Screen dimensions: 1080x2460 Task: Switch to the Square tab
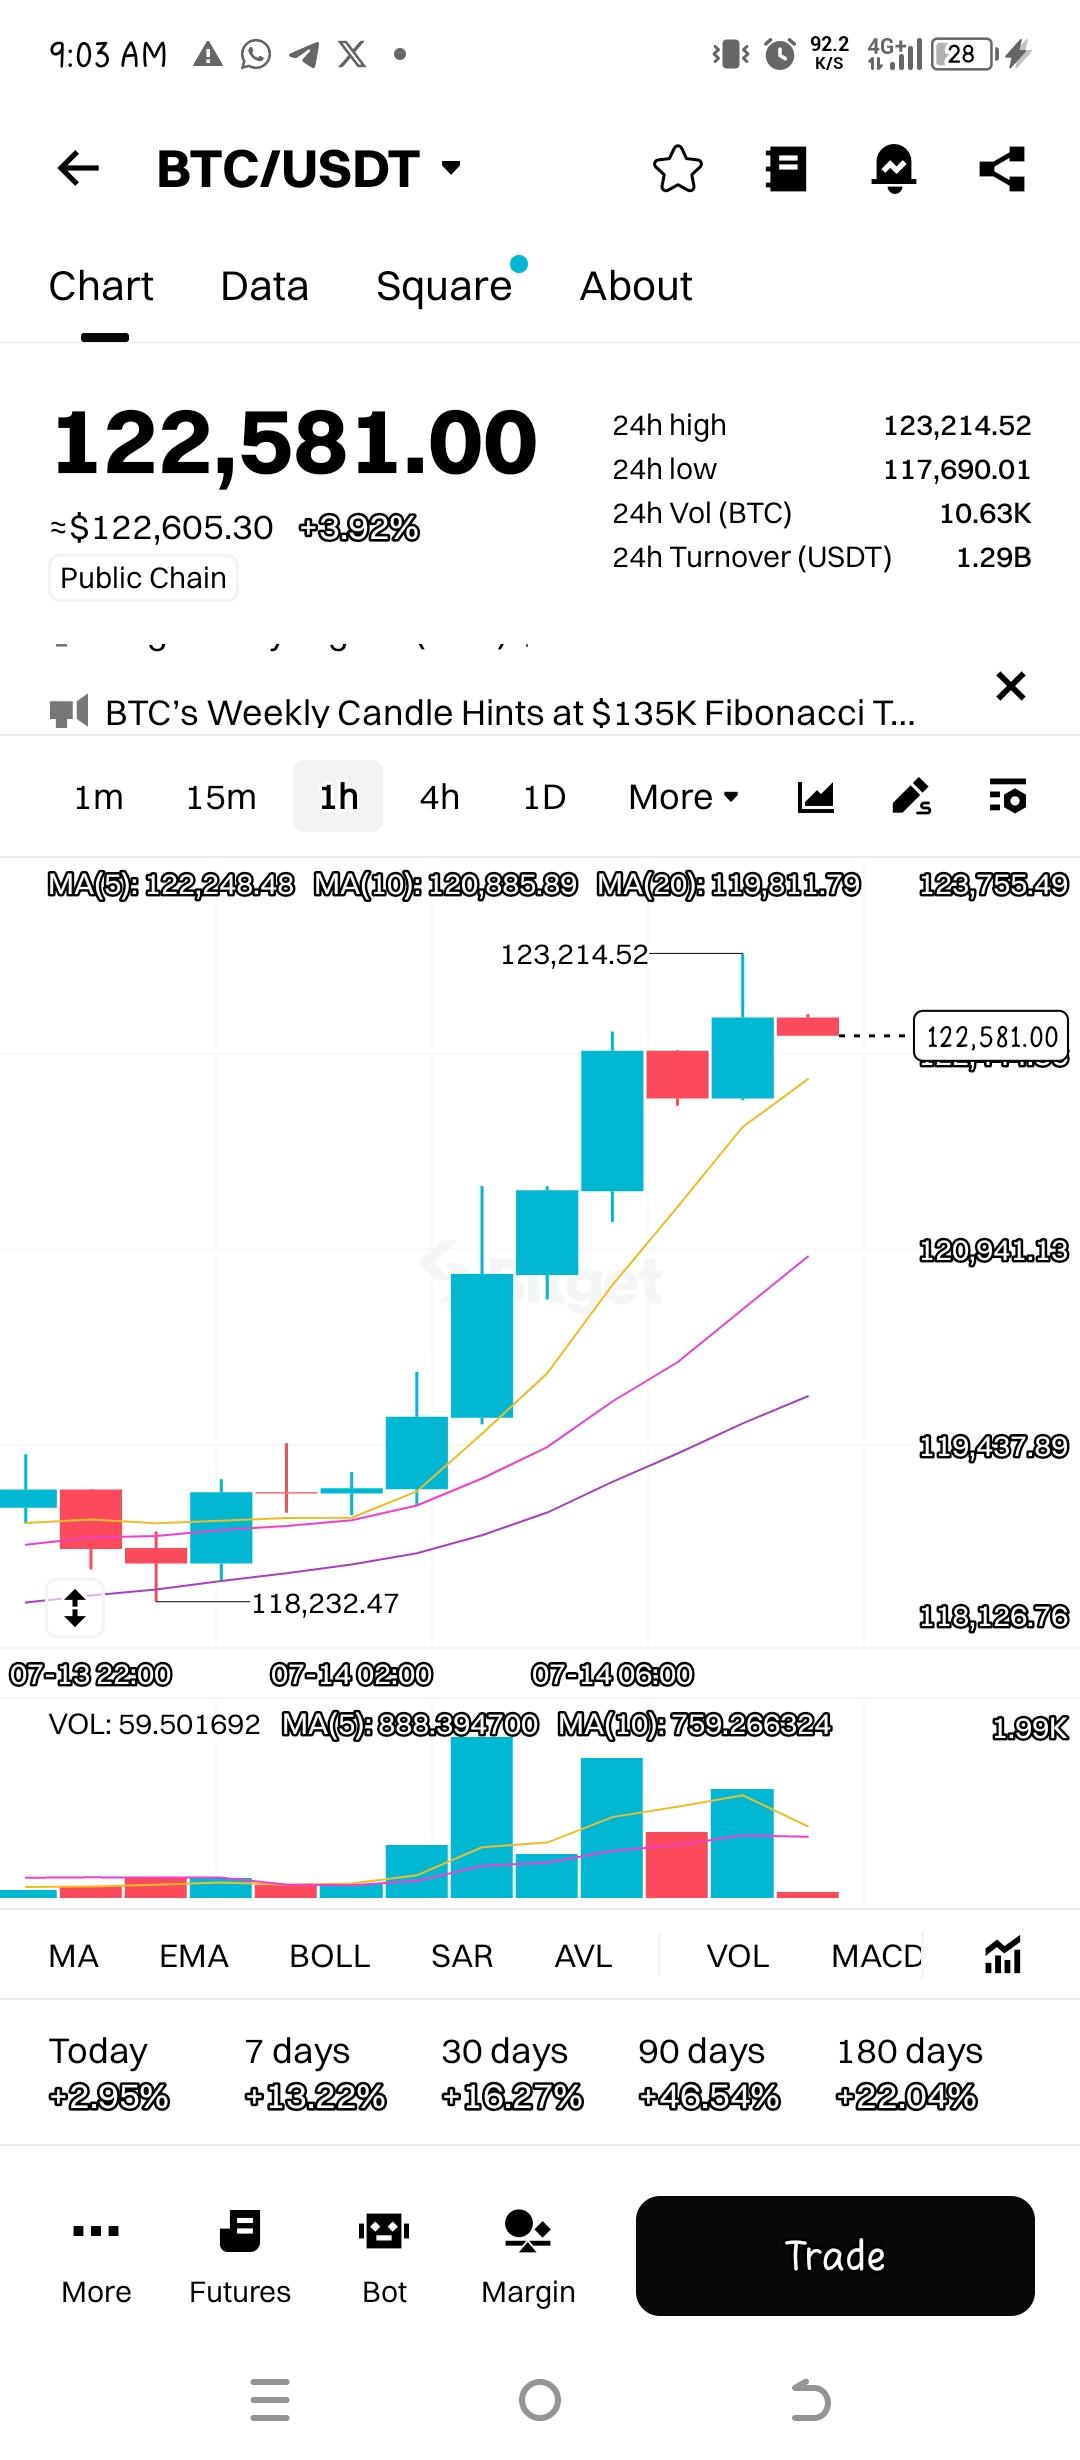coord(444,287)
